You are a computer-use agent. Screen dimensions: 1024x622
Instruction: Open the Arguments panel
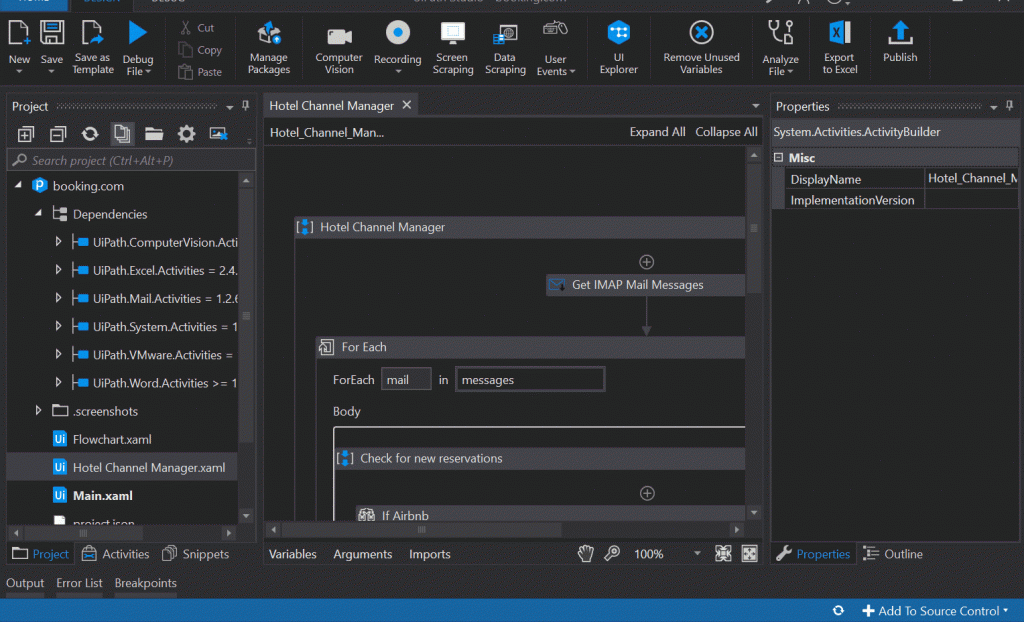362,554
